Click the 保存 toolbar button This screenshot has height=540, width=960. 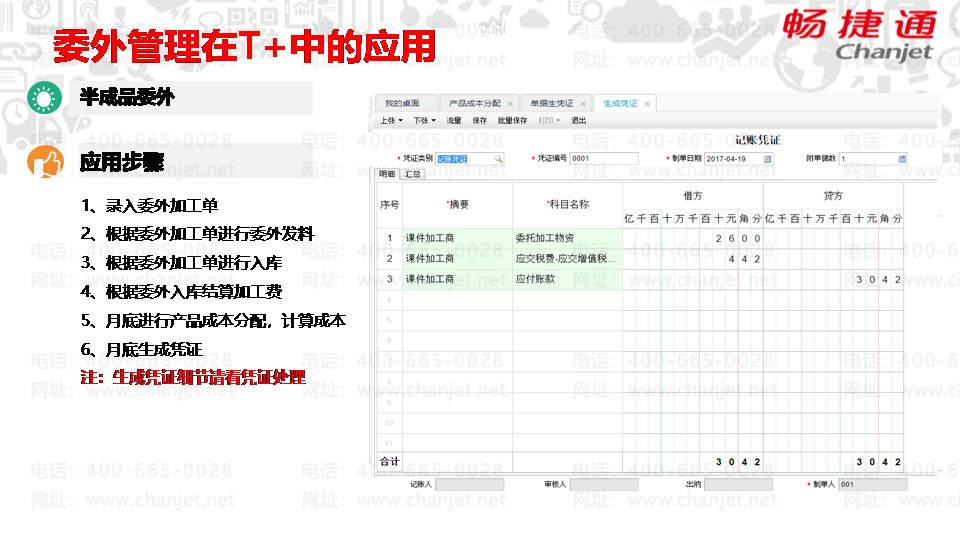pos(479,121)
